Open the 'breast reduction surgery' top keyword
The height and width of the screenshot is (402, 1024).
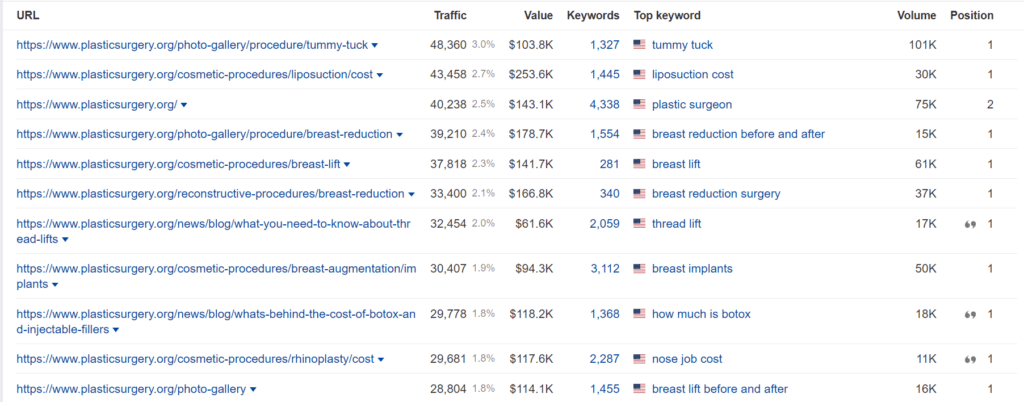click(716, 194)
